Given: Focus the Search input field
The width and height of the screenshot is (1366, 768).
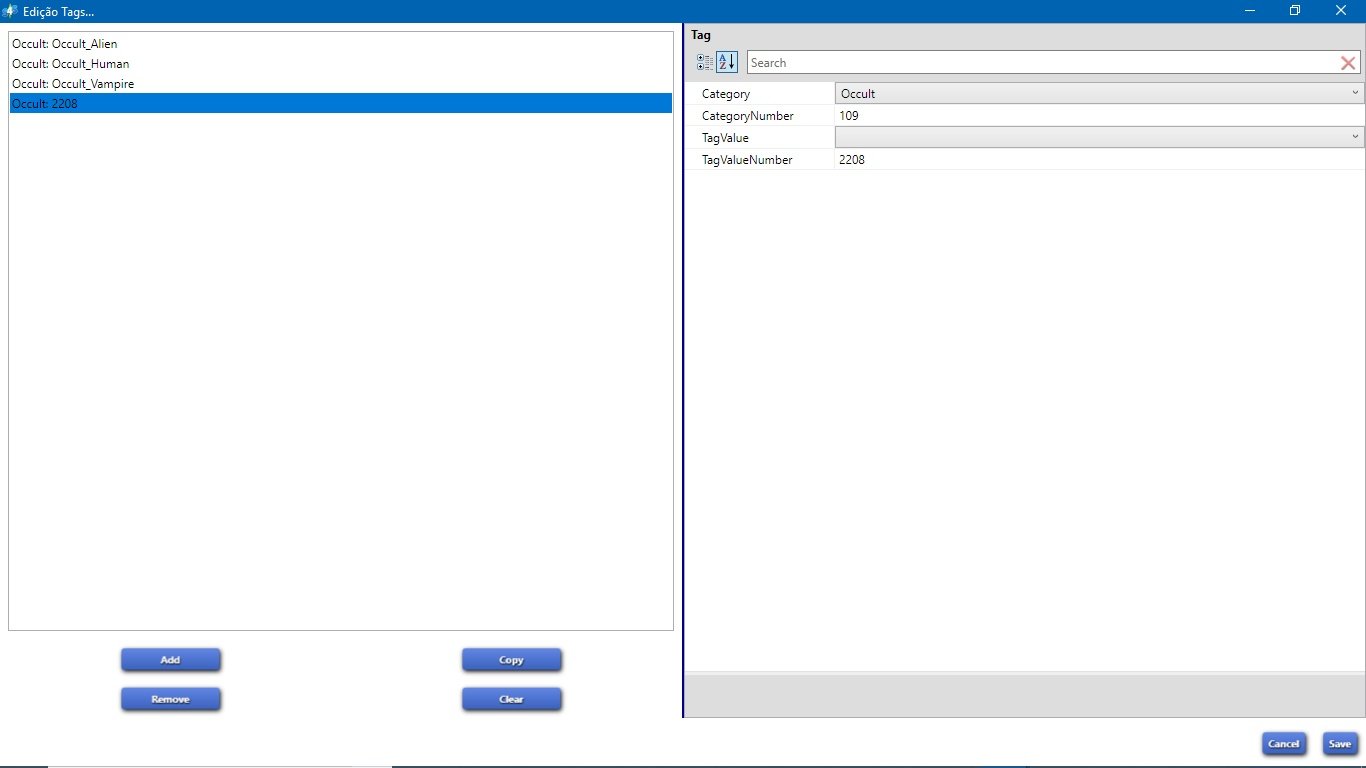Looking at the screenshot, I should tap(1042, 63).
